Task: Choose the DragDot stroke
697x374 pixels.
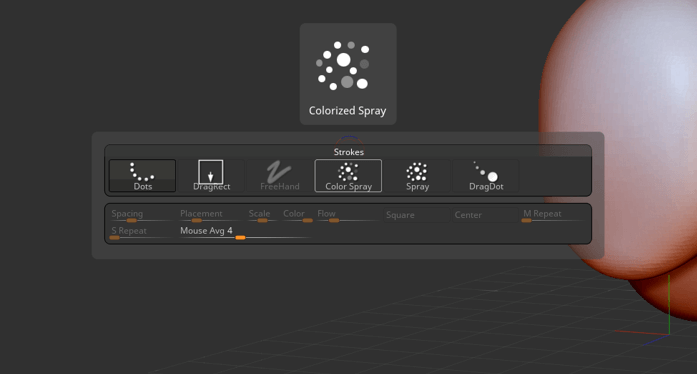Action: click(x=486, y=176)
